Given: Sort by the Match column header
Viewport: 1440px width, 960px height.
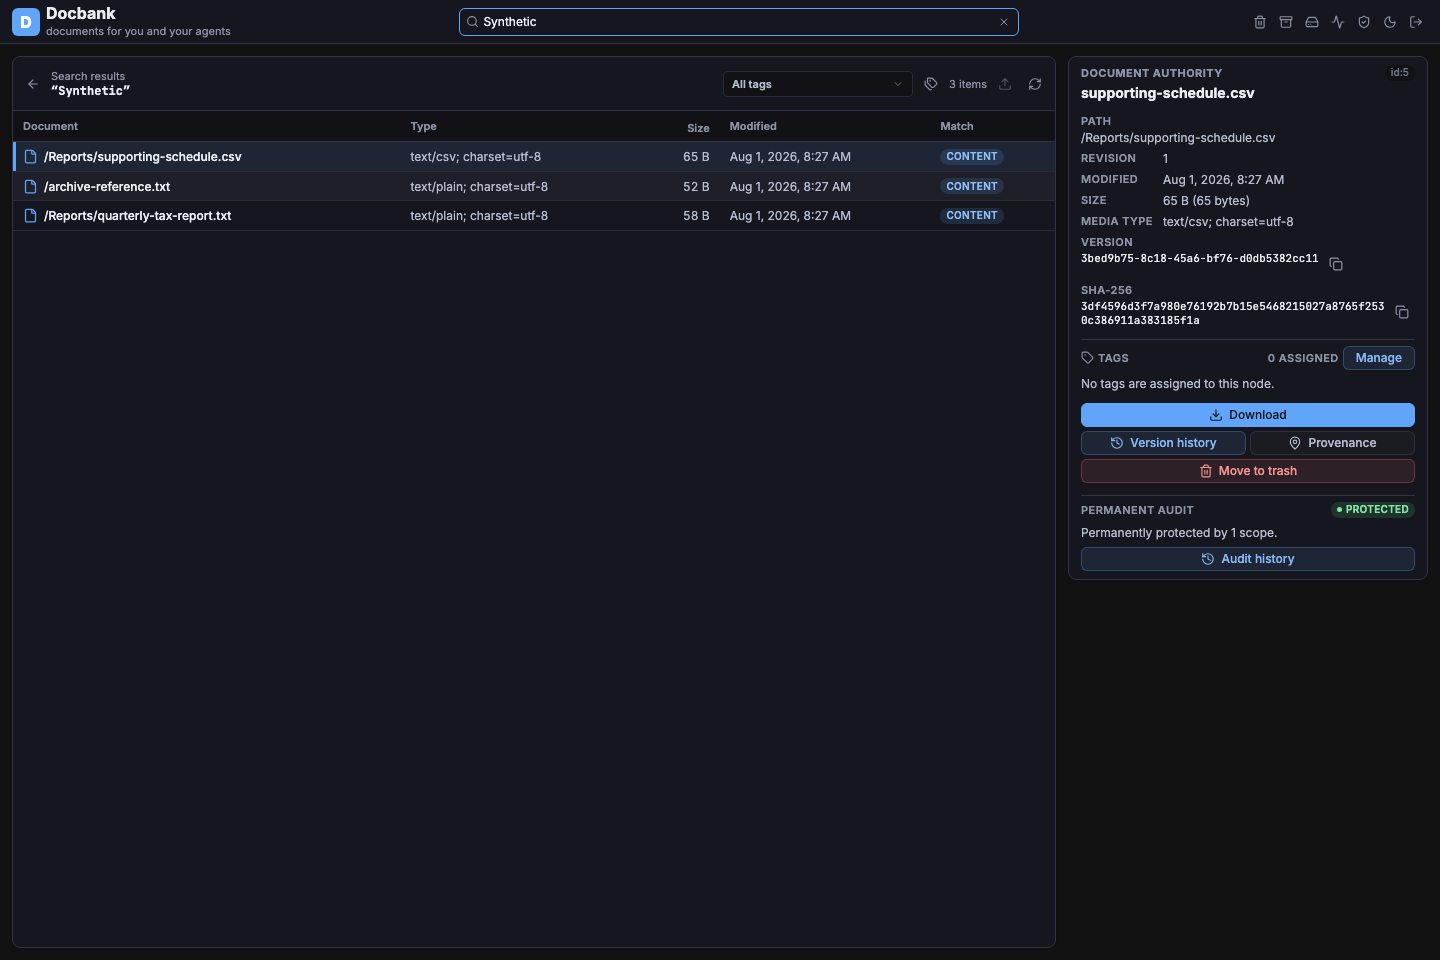Looking at the screenshot, I should [x=957, y=126].
